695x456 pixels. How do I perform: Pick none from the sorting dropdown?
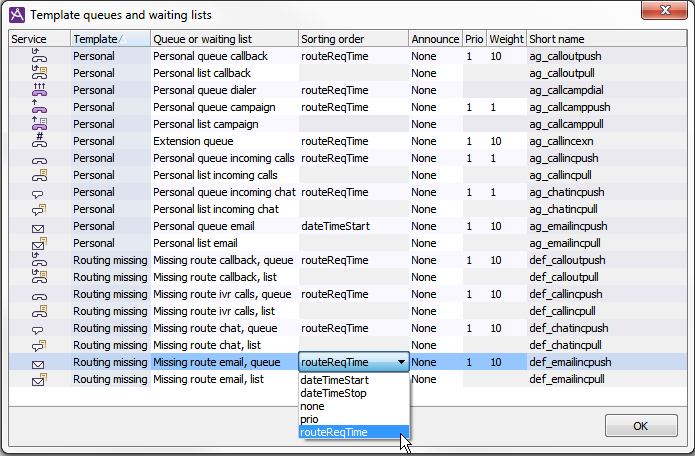pyautogui.click(x=313, y=406)
